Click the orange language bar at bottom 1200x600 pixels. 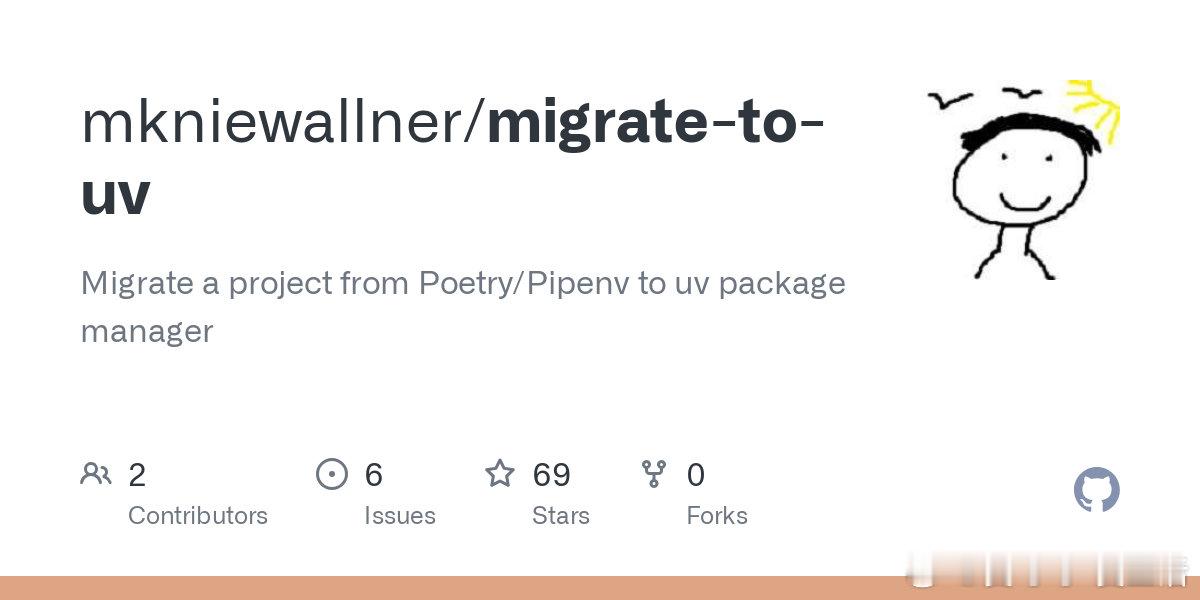tap(600, 588)
